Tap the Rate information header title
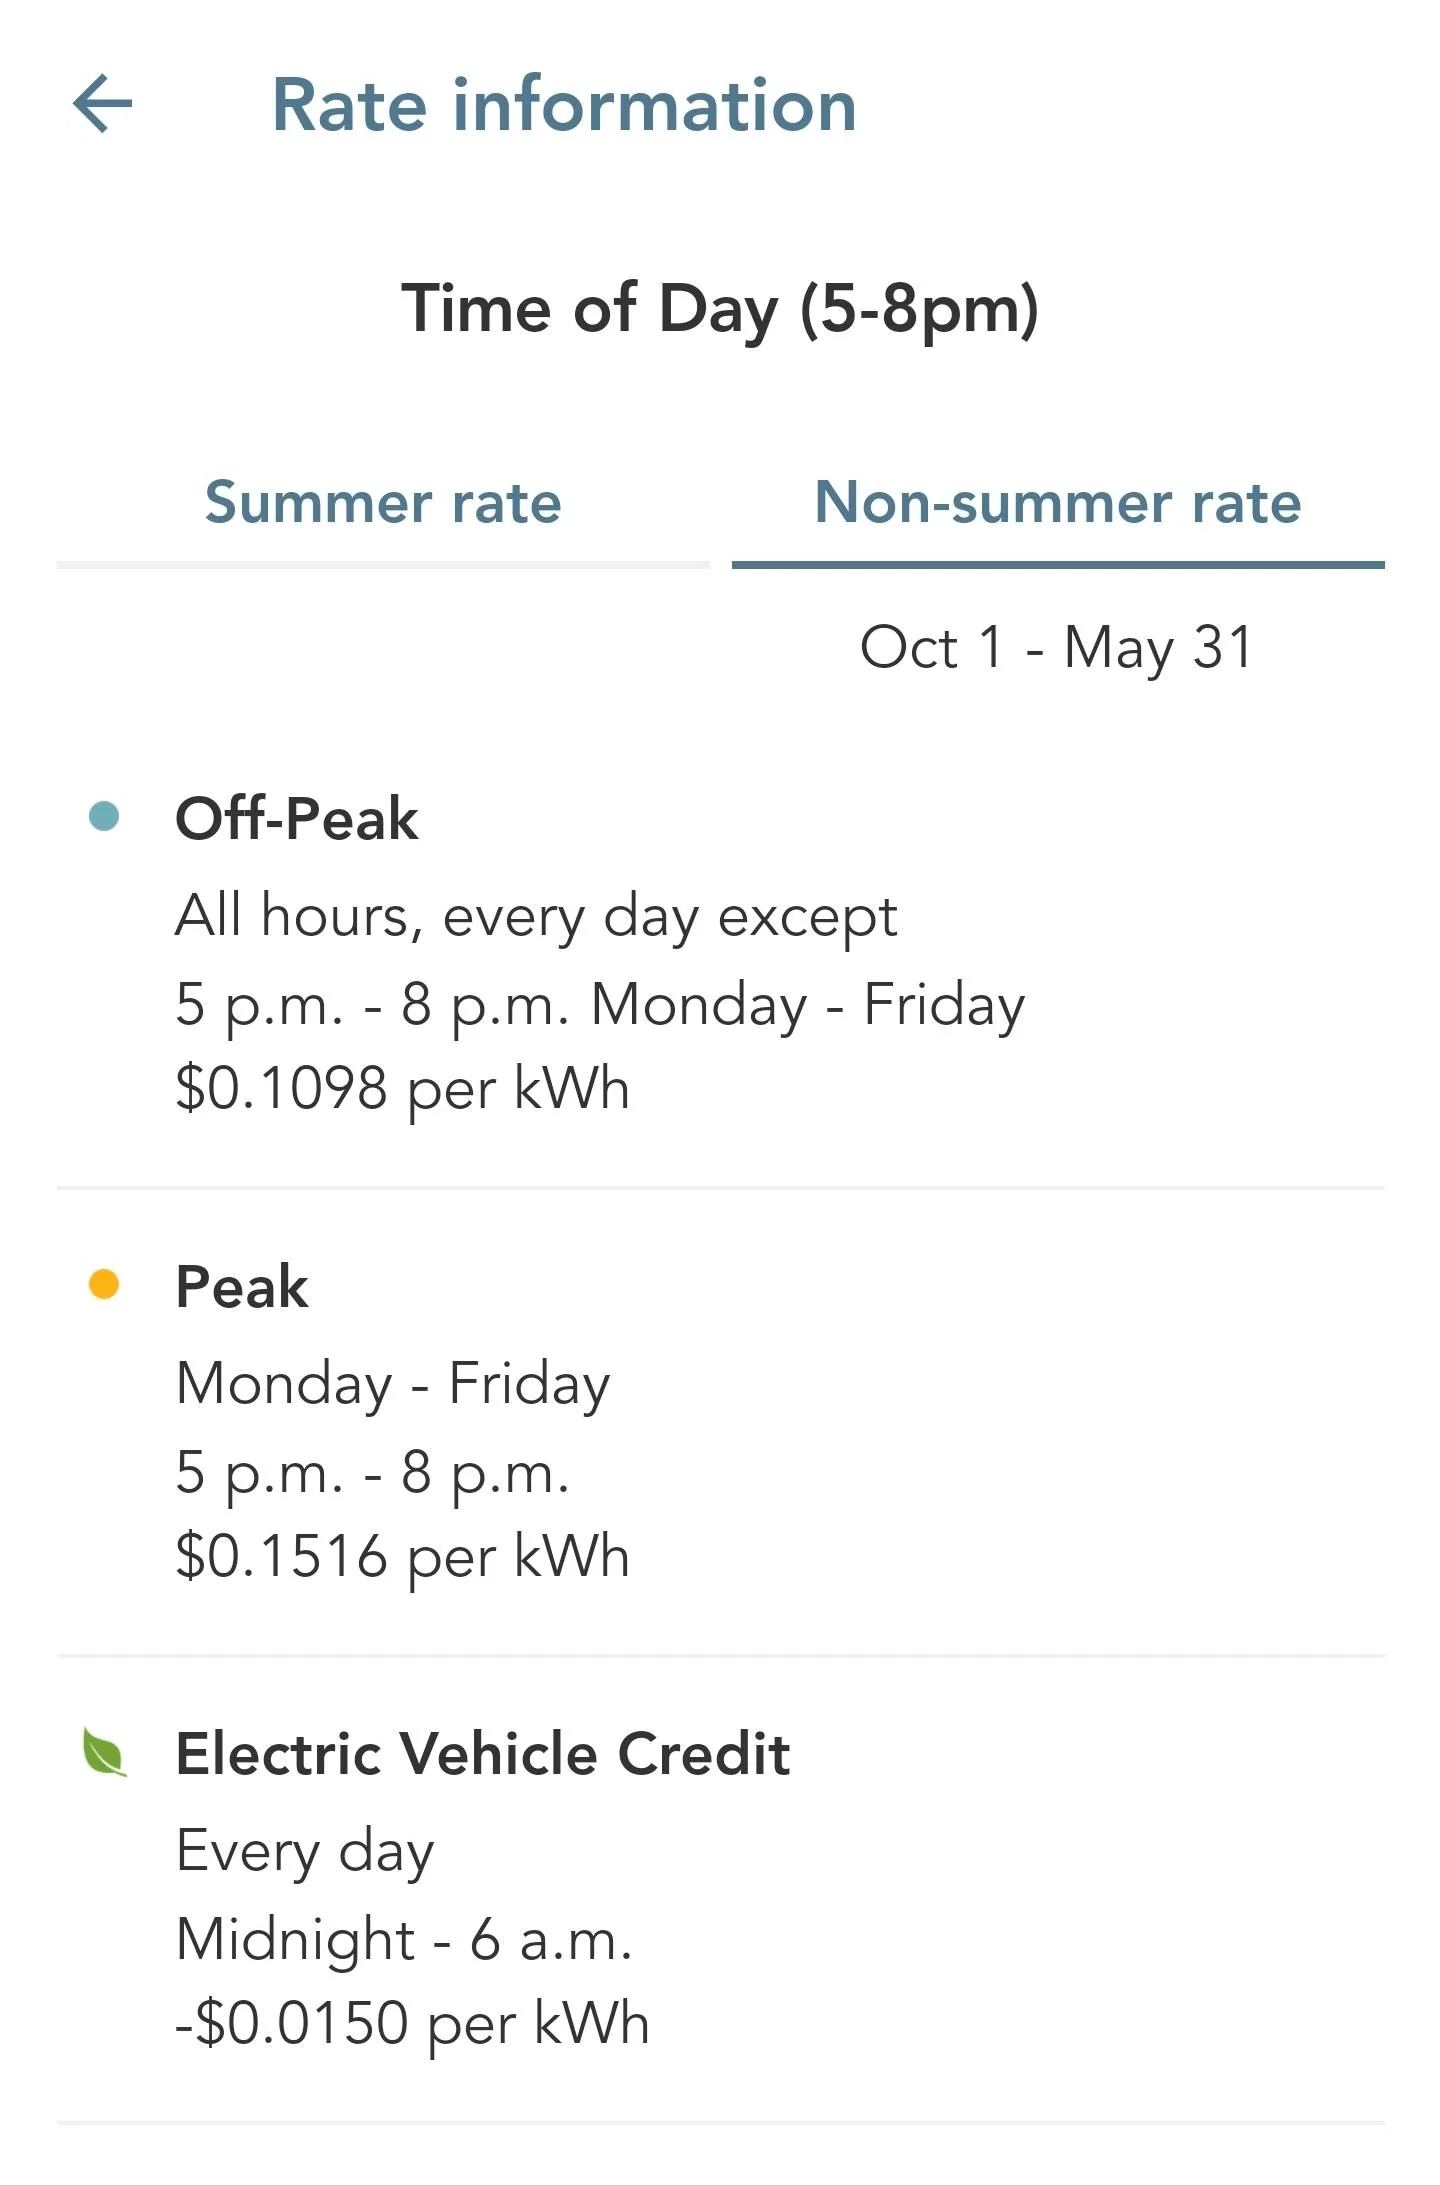This screenshot has height=2185, width=1440. pyautogui.click(x=564, y=105)
